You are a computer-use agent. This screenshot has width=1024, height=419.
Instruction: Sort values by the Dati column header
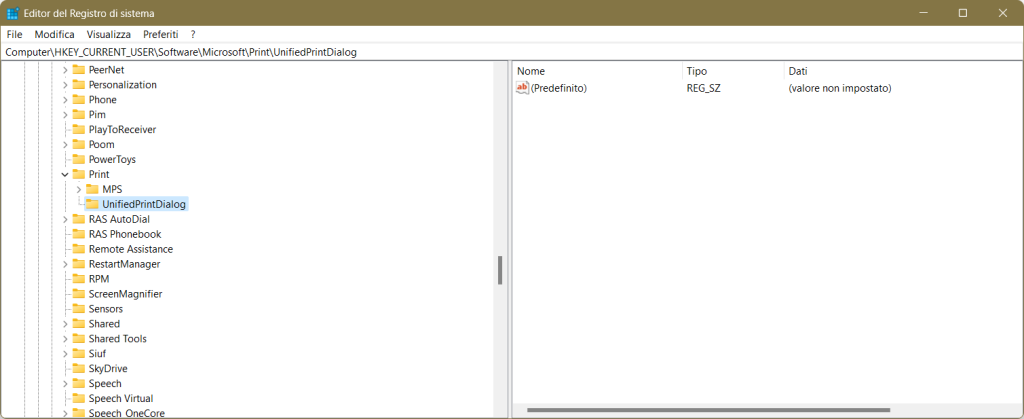[x=903, y=71]
